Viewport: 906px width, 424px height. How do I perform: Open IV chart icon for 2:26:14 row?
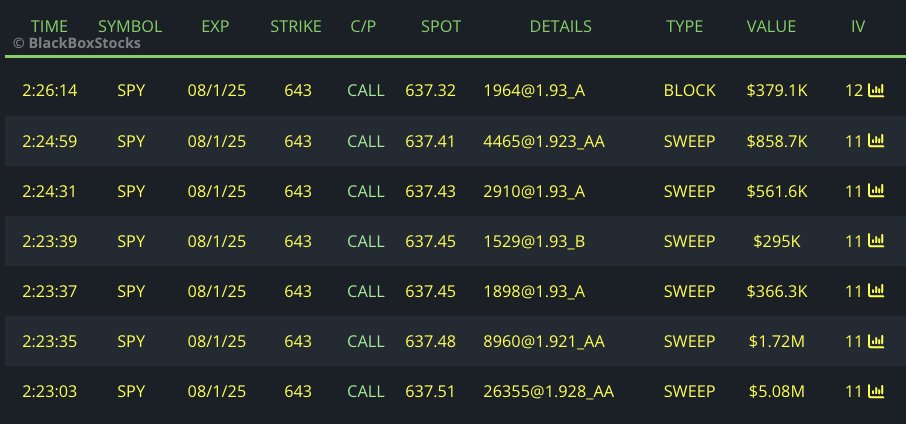click(876, 91)
